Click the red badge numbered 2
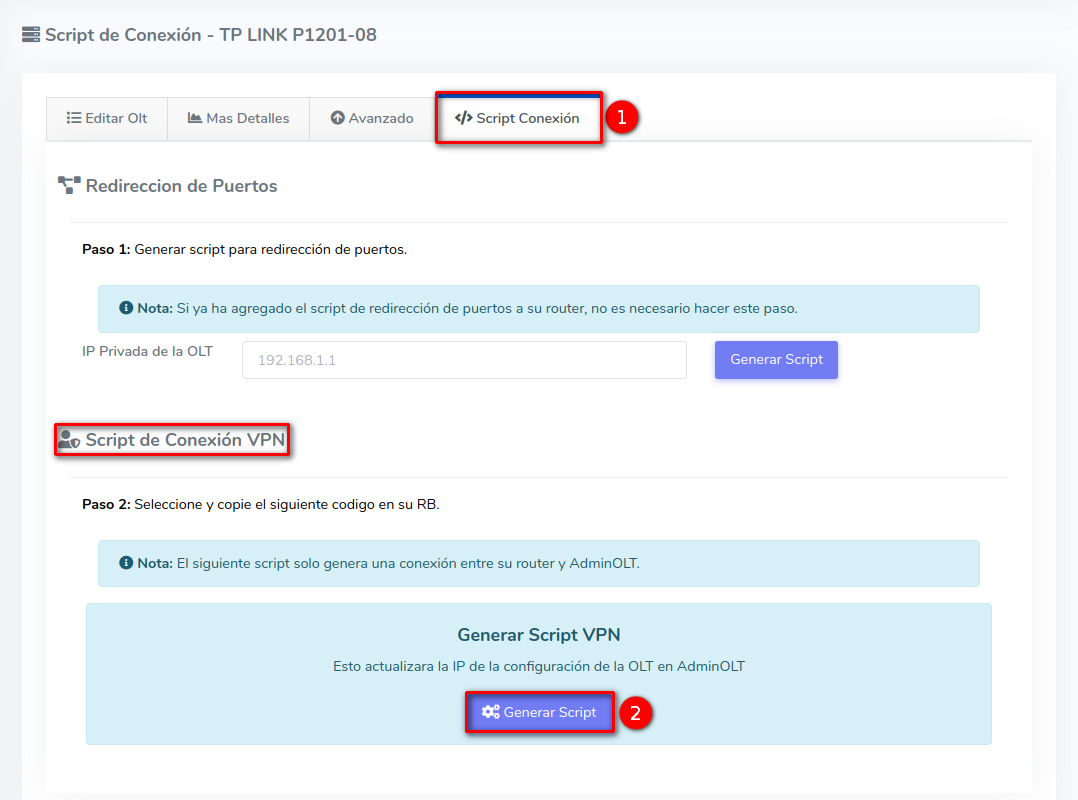 635,713
